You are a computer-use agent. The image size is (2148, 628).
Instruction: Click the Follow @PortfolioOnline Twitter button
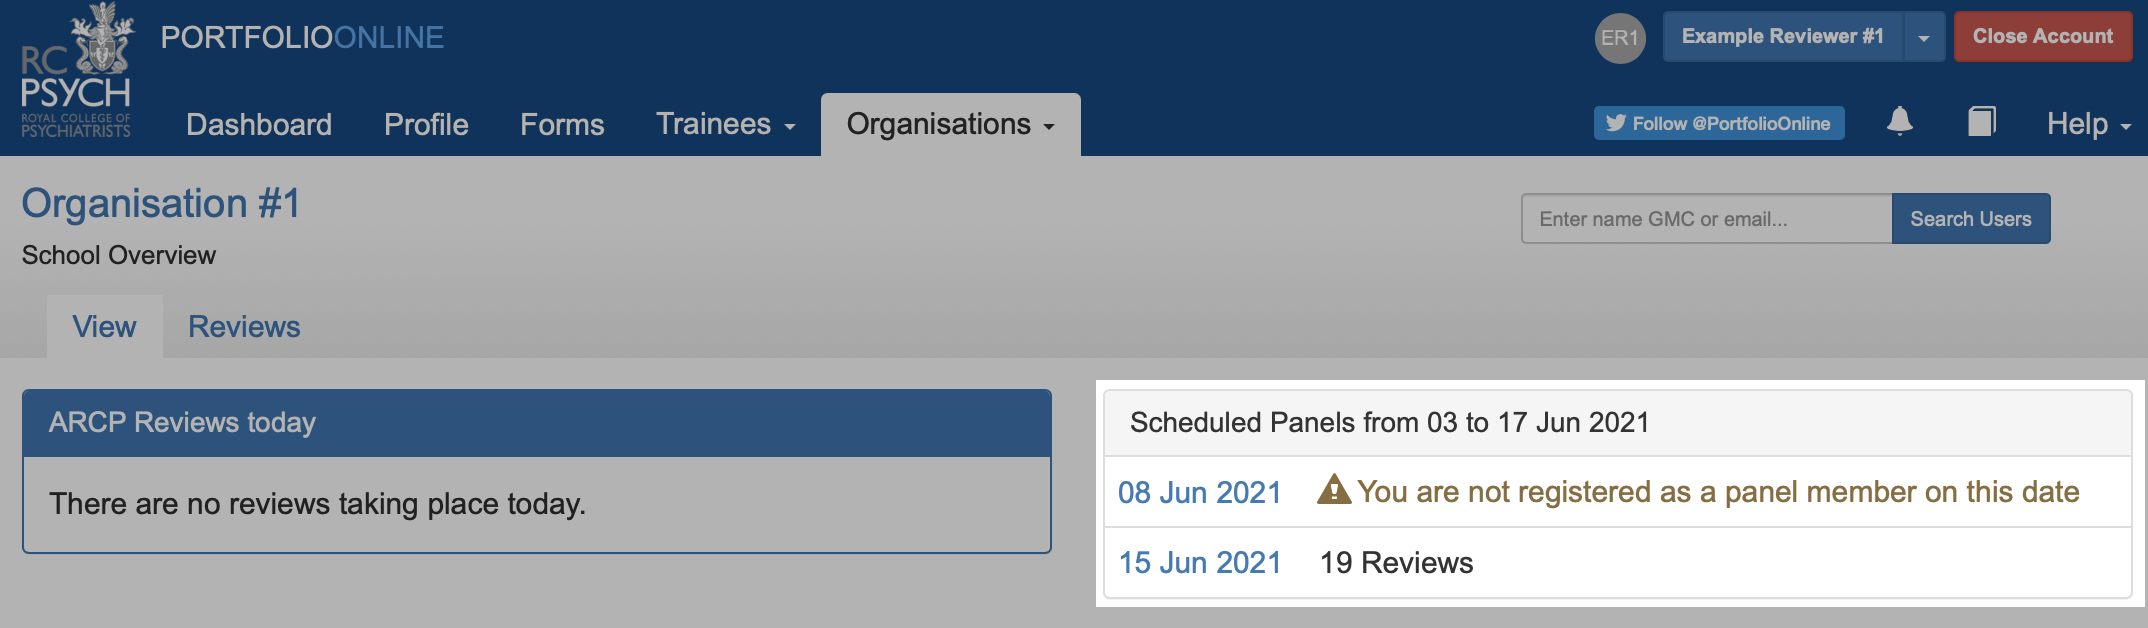coord(1718,123)
